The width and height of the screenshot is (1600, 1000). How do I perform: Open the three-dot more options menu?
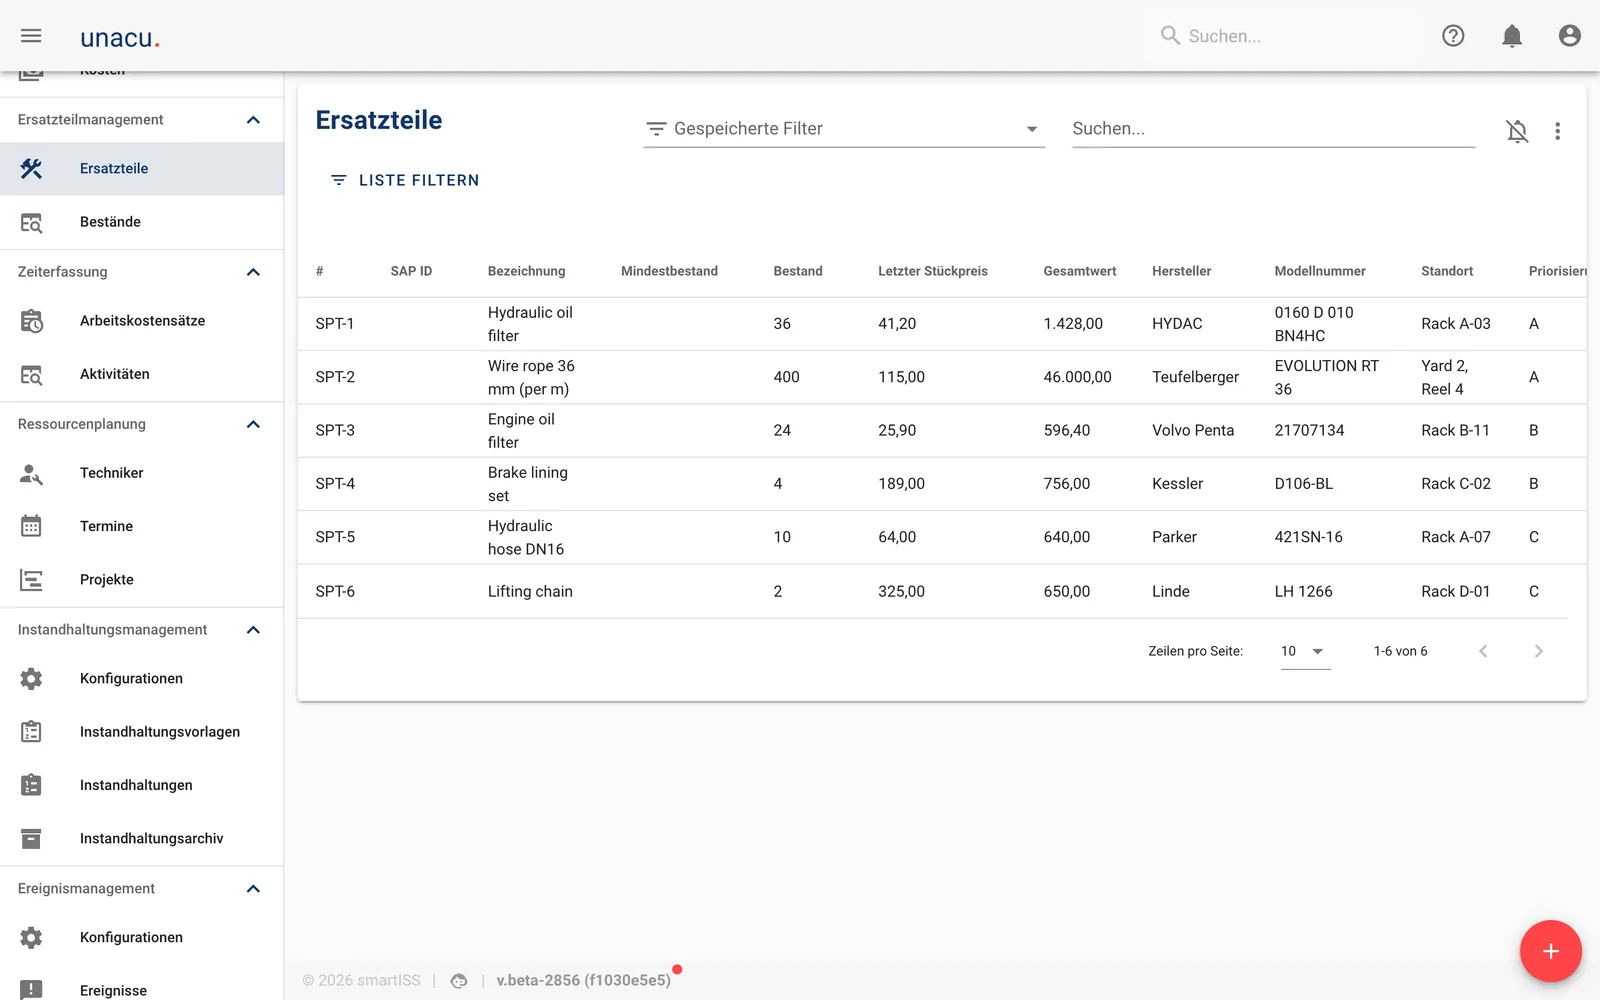tap(1557, 131)
